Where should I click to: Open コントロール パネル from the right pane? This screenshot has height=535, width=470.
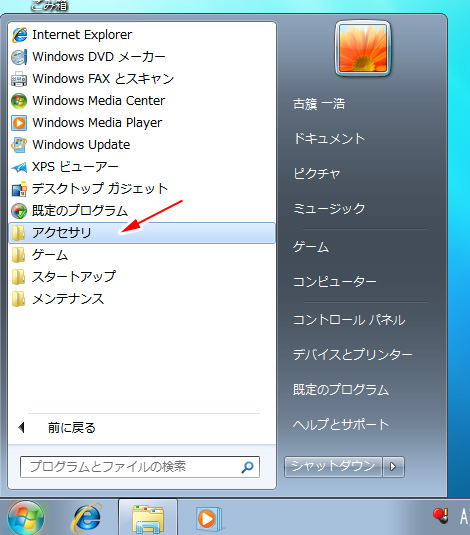pyautogui.click(x=349, y=320)
